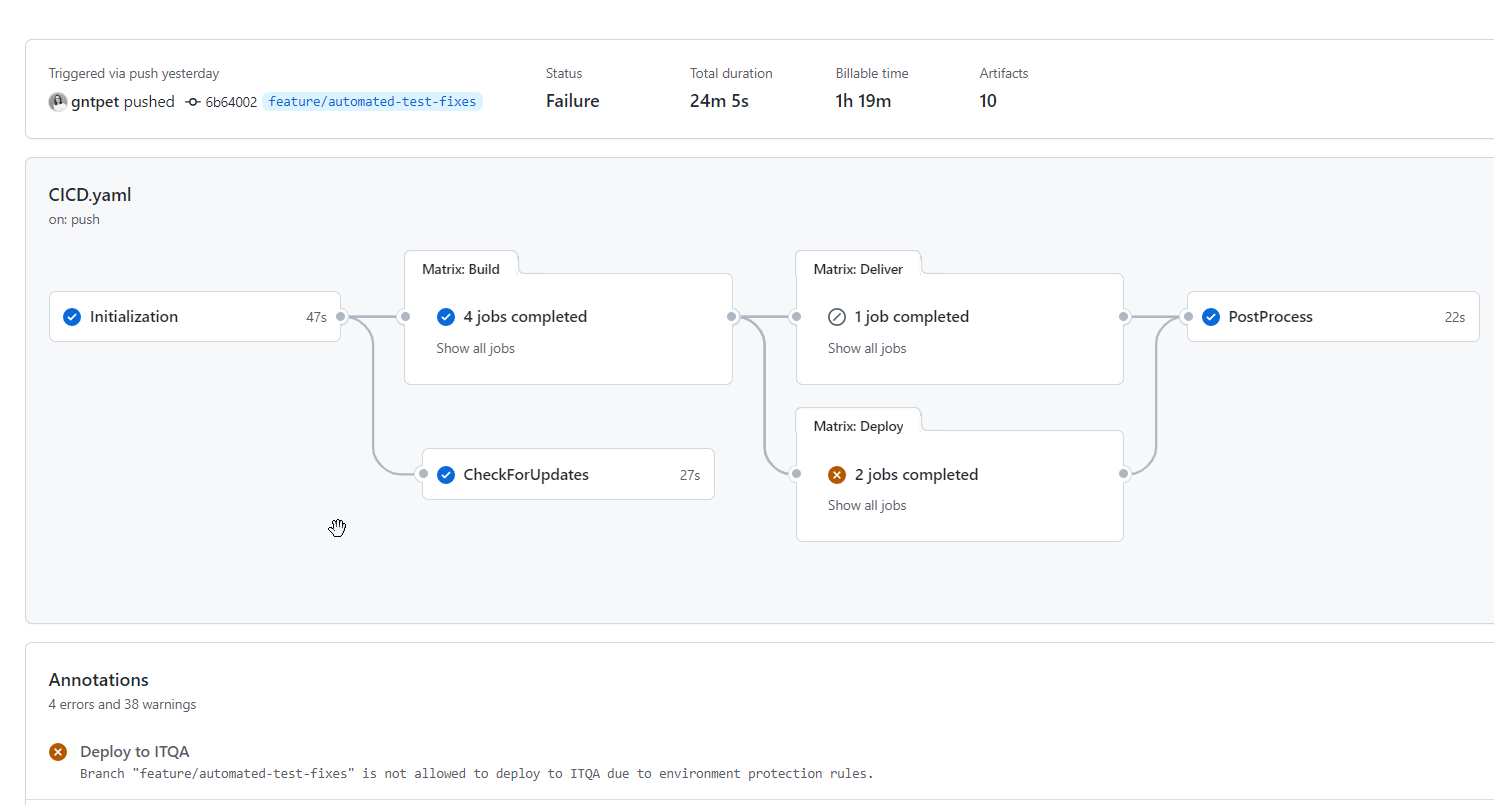Open the feature/automated-test-fixes branch label
Screen dimensions: 1494x805
[x=372, y=101]
